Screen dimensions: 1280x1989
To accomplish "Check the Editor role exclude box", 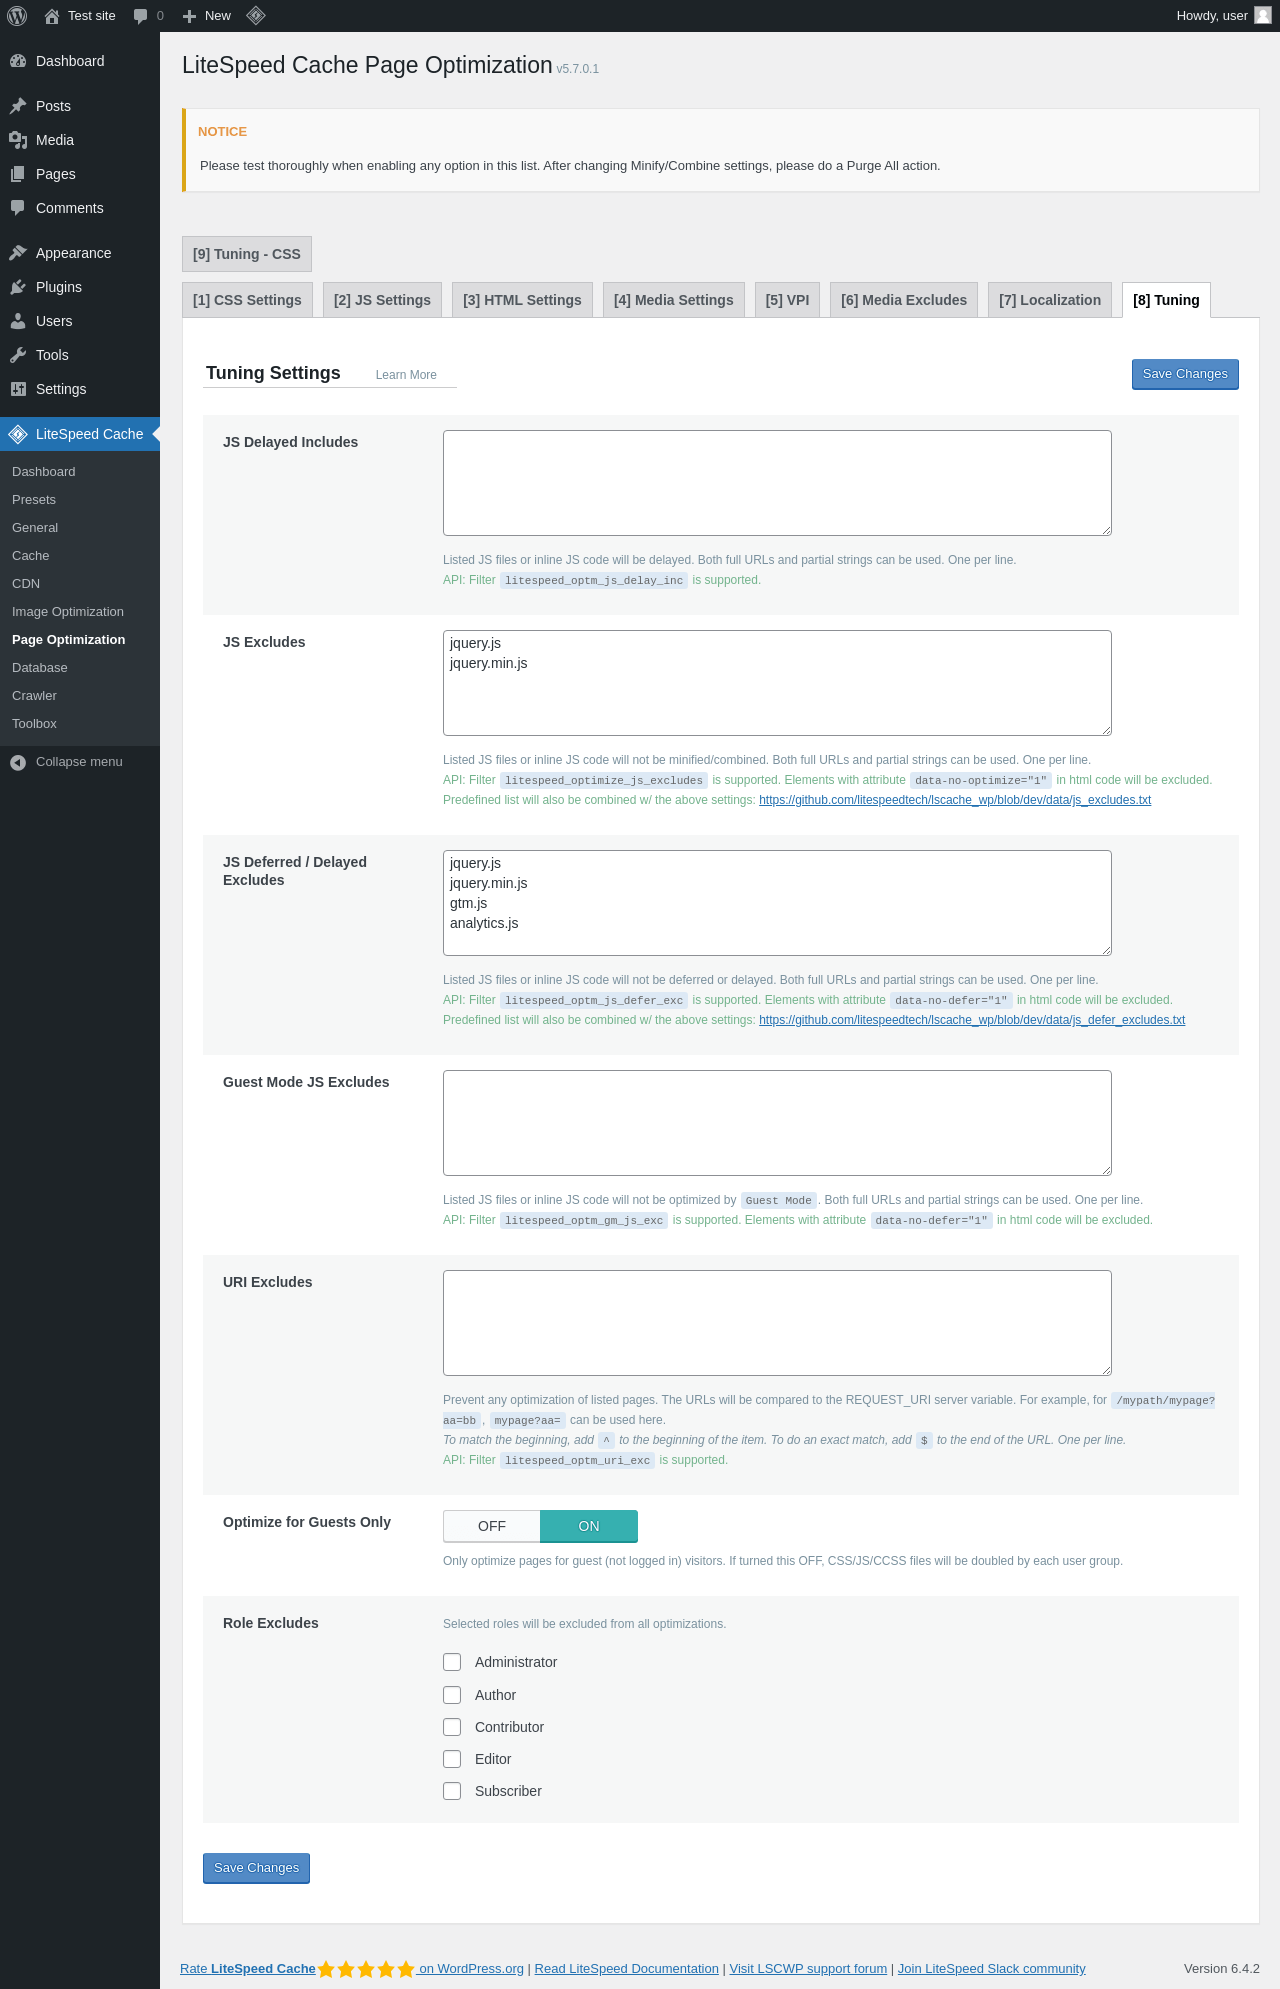I will click(x=452, y=1759).
